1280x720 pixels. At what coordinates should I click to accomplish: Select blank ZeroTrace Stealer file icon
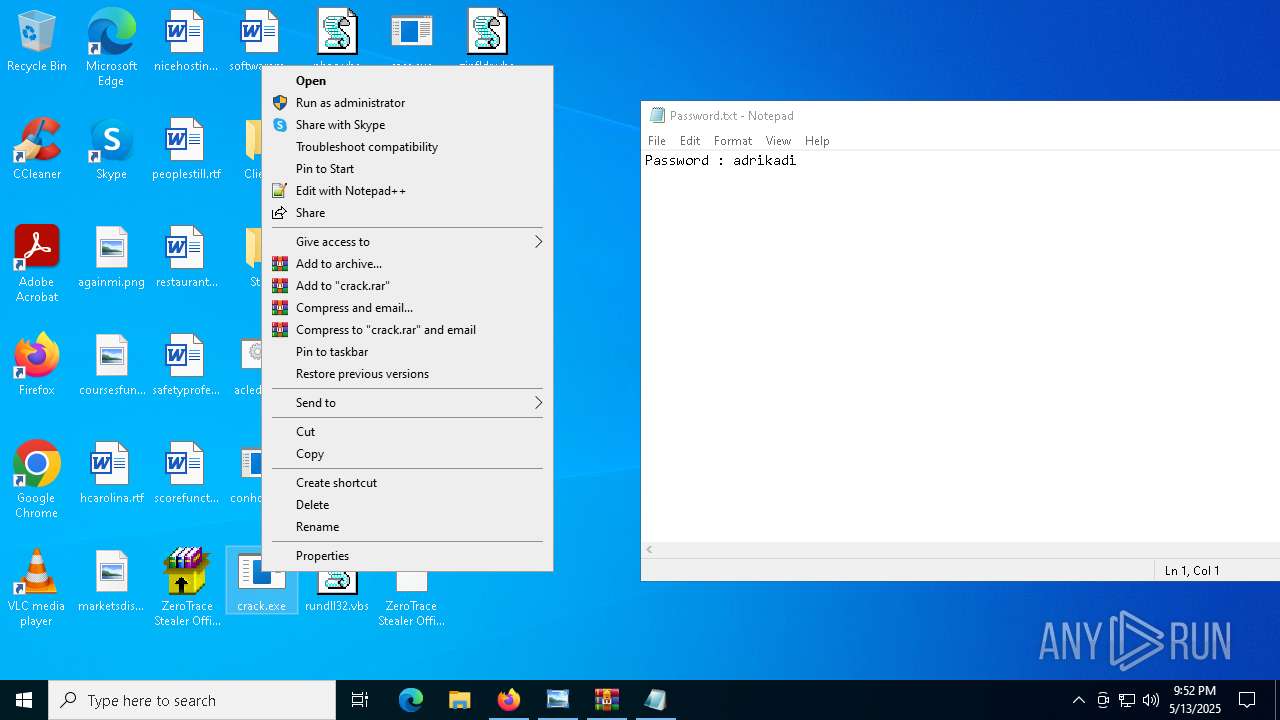click(411, 598)
